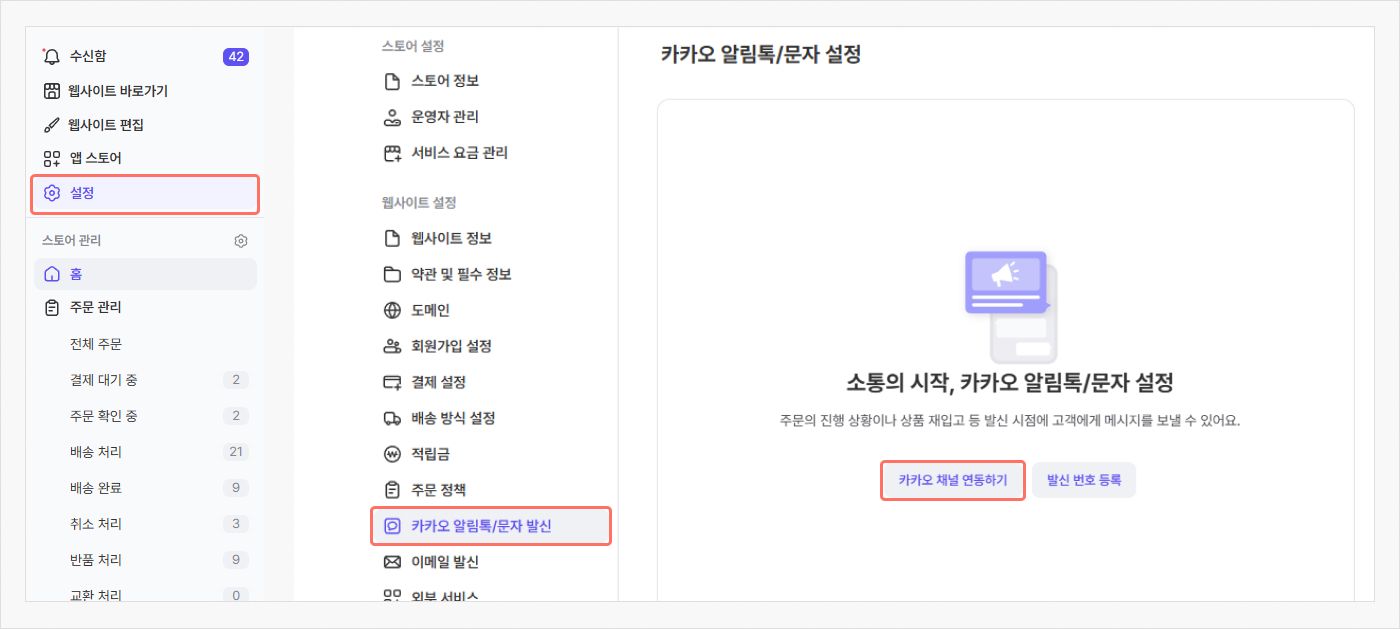Image resolution: width=1400 pixels, height=629 pixels.
Task: Click the 수신함 bell icon
Action: (x=52, y=57)
